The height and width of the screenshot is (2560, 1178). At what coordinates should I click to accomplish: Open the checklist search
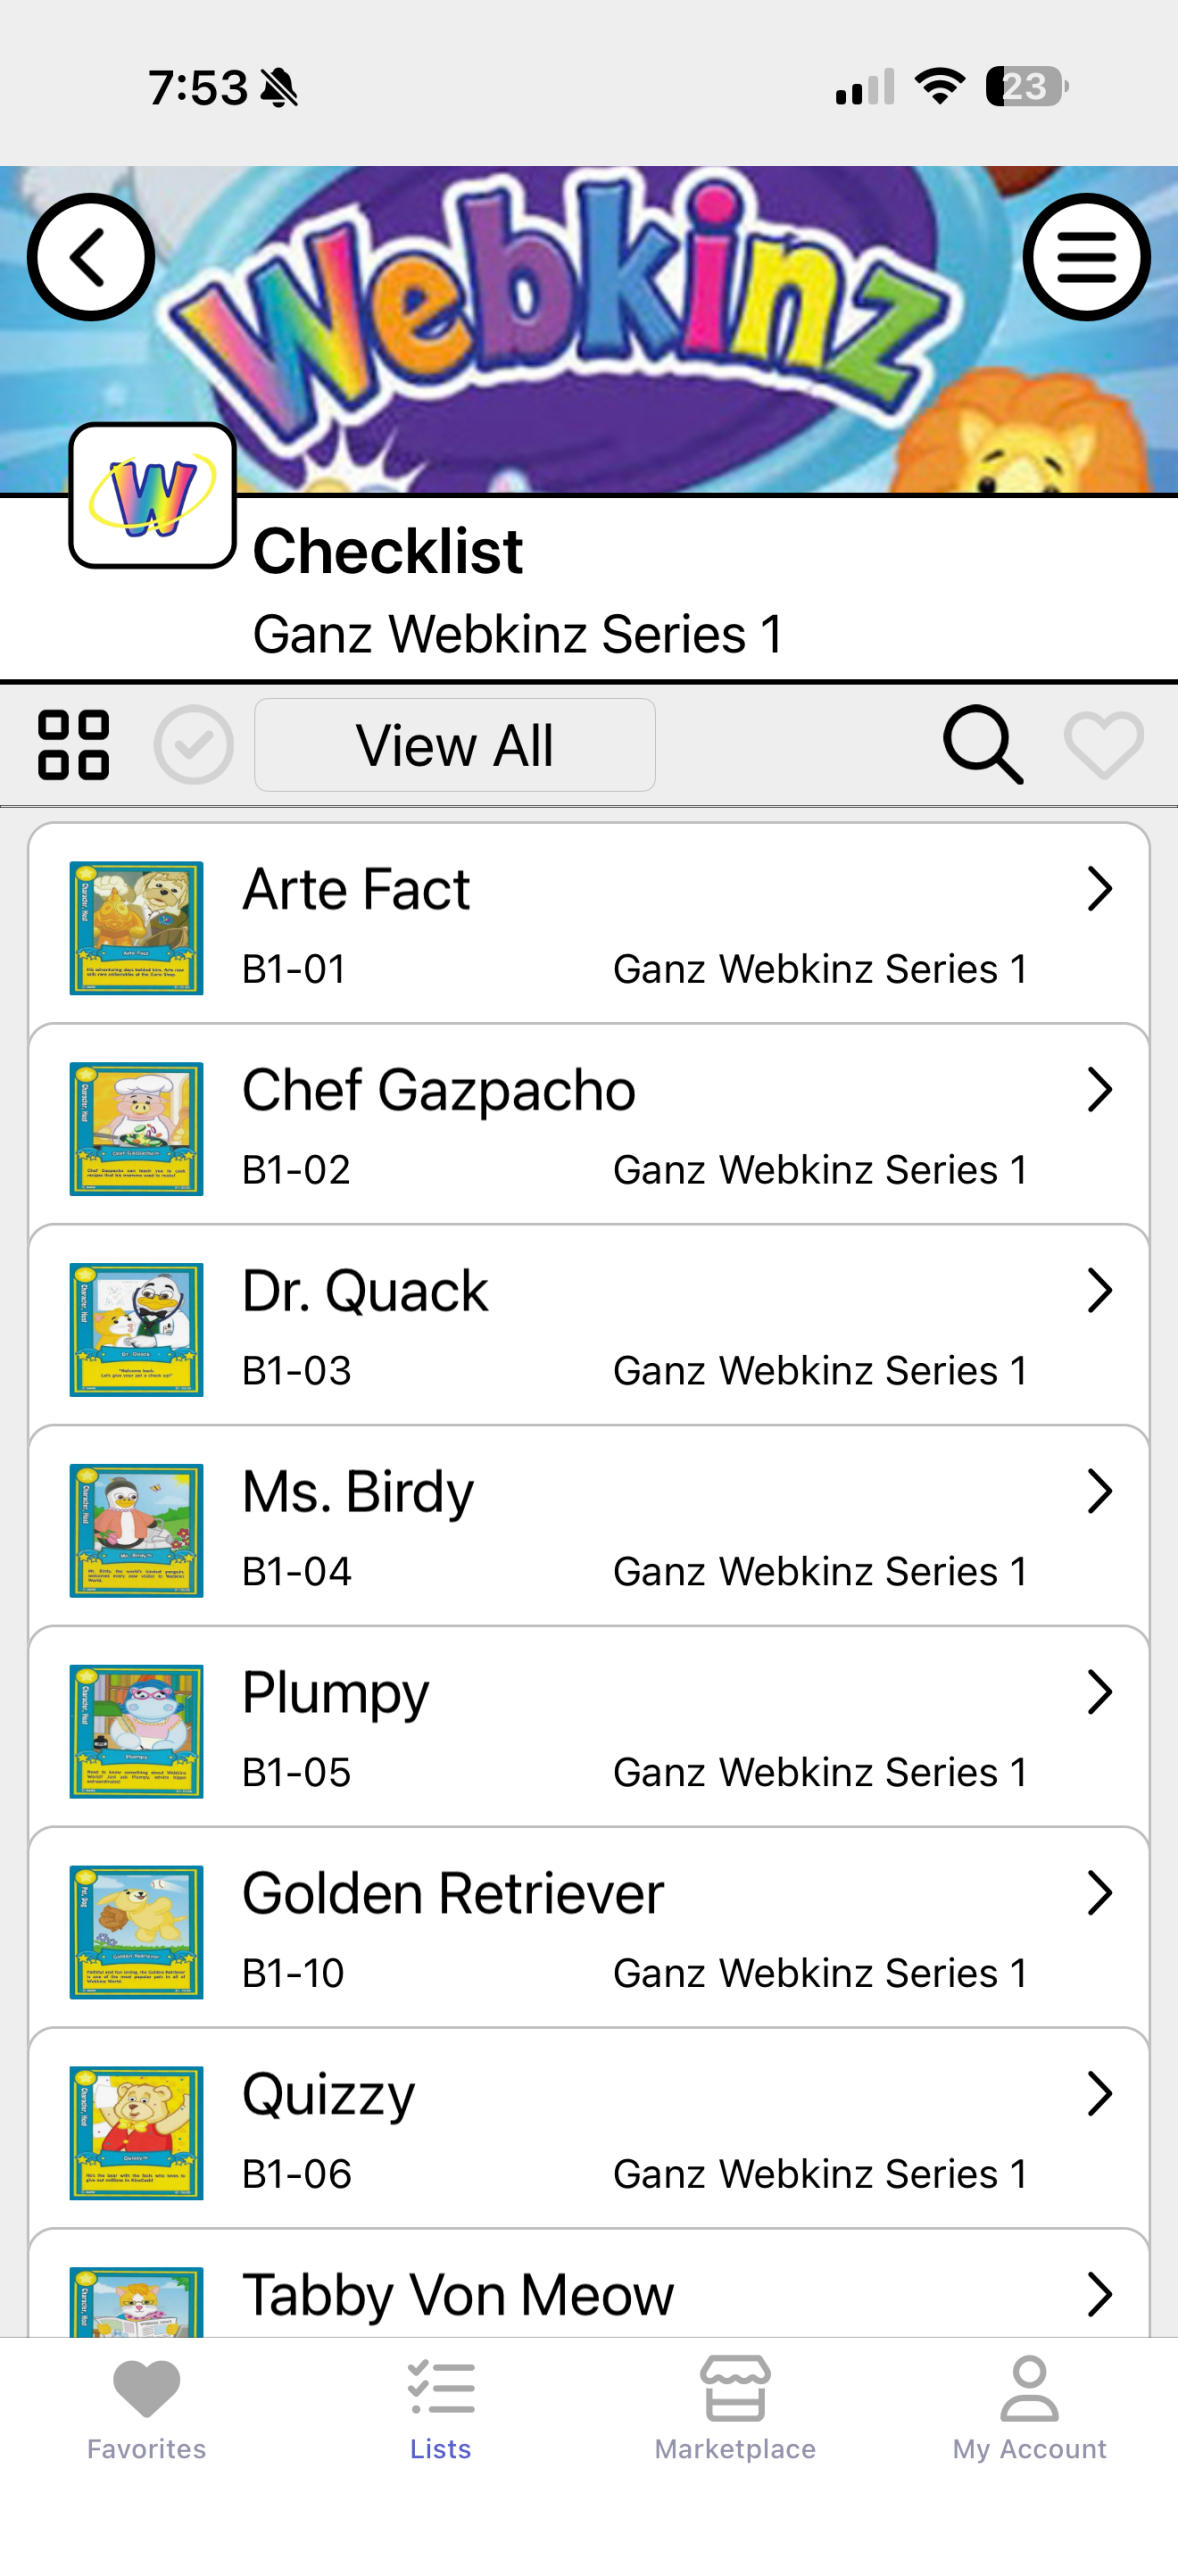point(983,745)
